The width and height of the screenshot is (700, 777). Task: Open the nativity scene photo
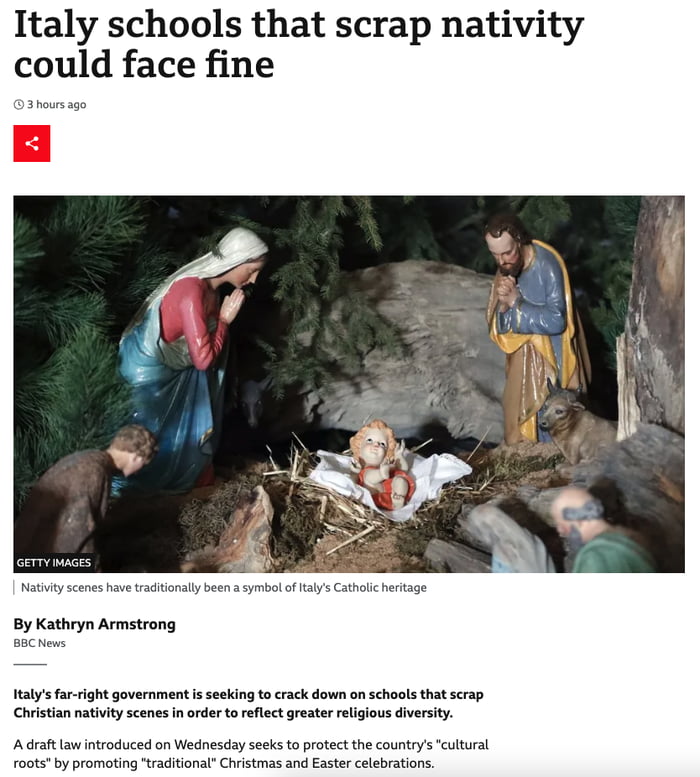tap(349, 384)
